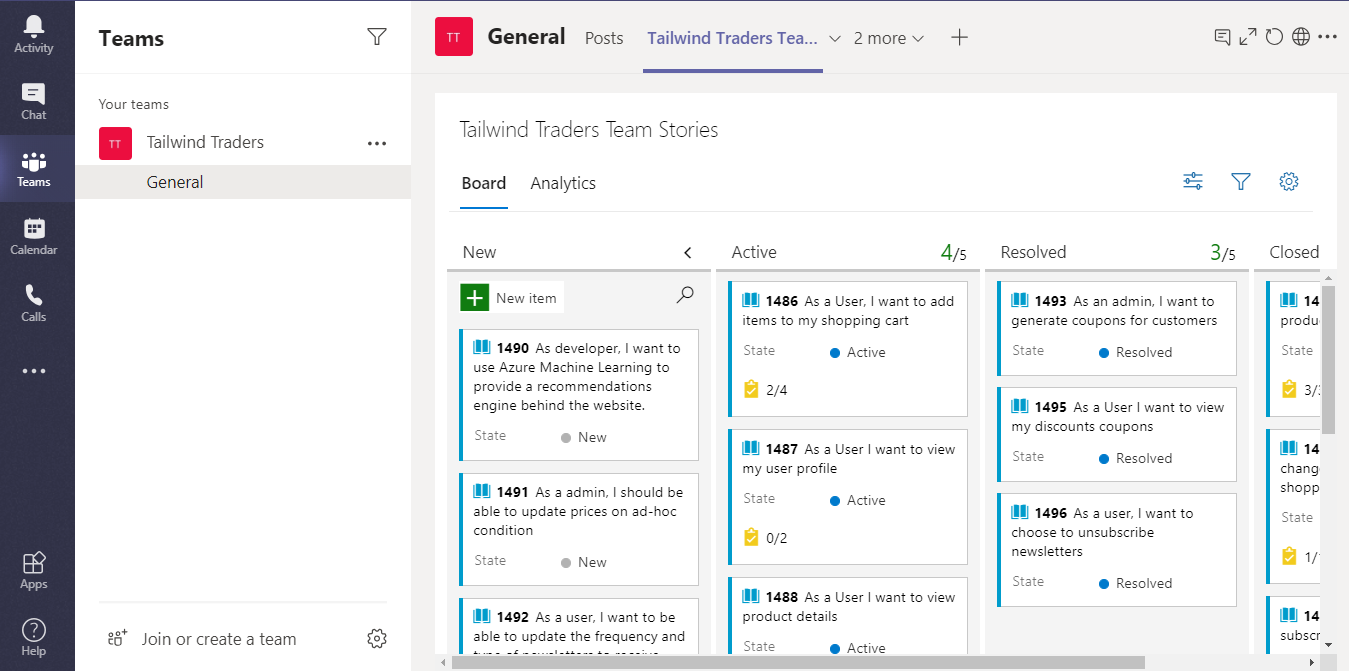Click the filter funnel beside Teams heading
The image size is (1349, 671).
point(377,37)
